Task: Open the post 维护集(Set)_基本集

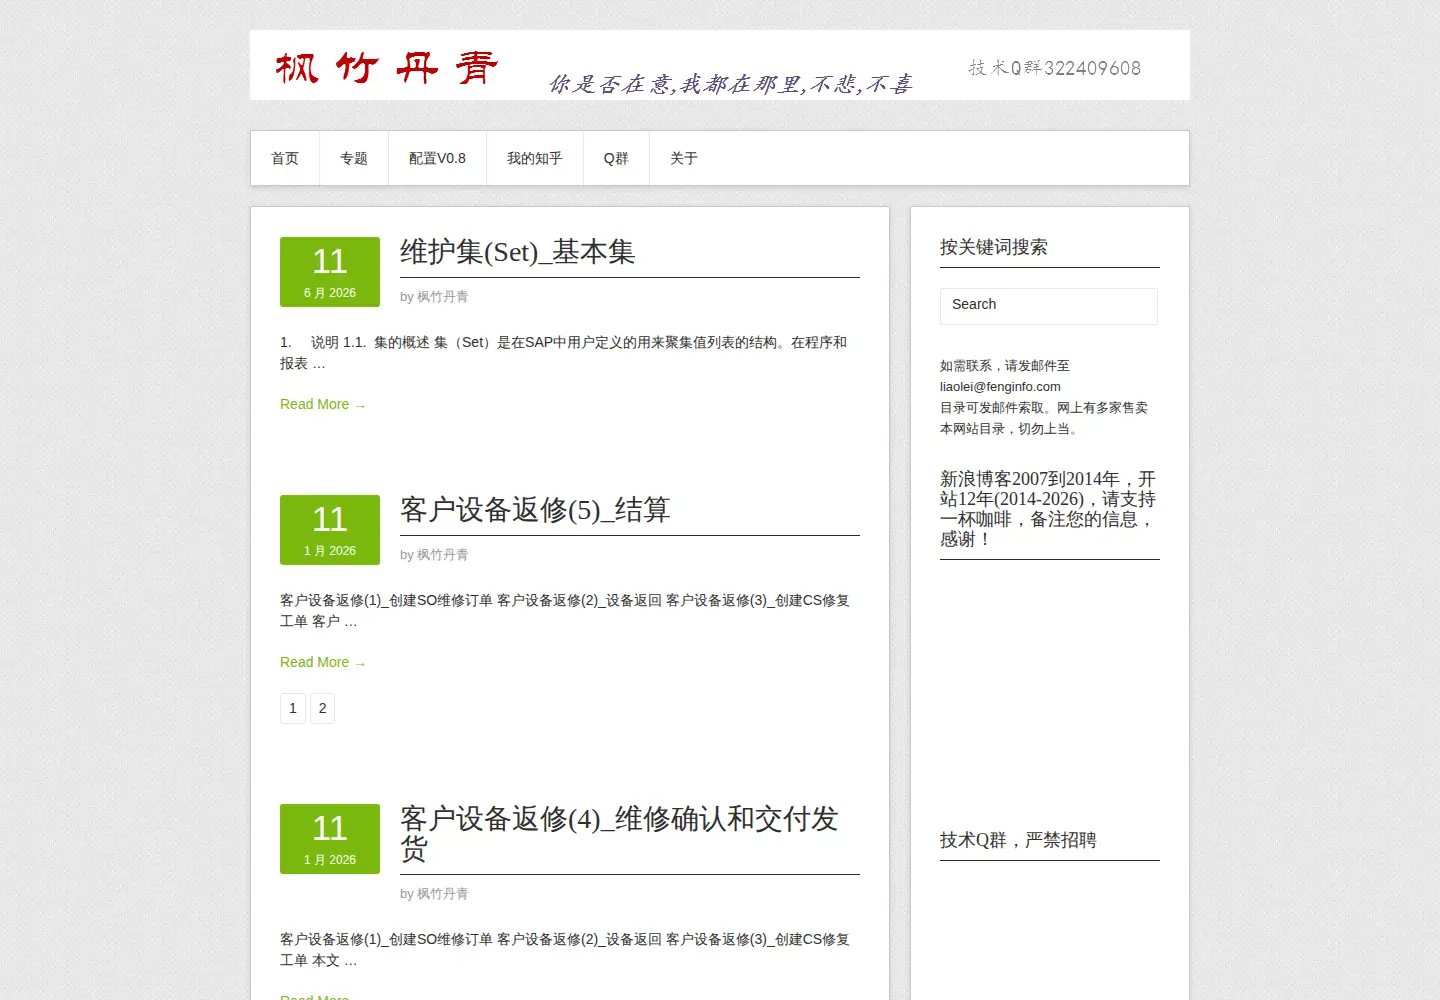Action: [x=517, y=252]
